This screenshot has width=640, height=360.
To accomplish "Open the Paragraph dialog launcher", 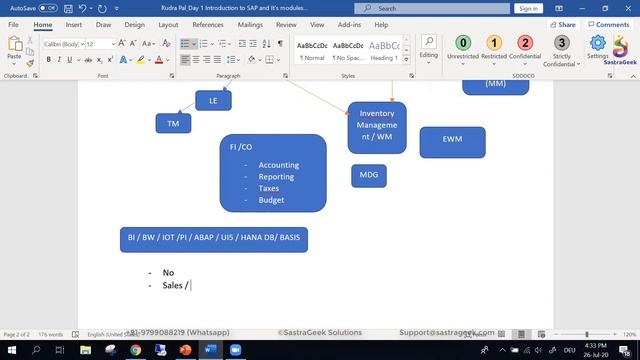I will pos(285,76).
